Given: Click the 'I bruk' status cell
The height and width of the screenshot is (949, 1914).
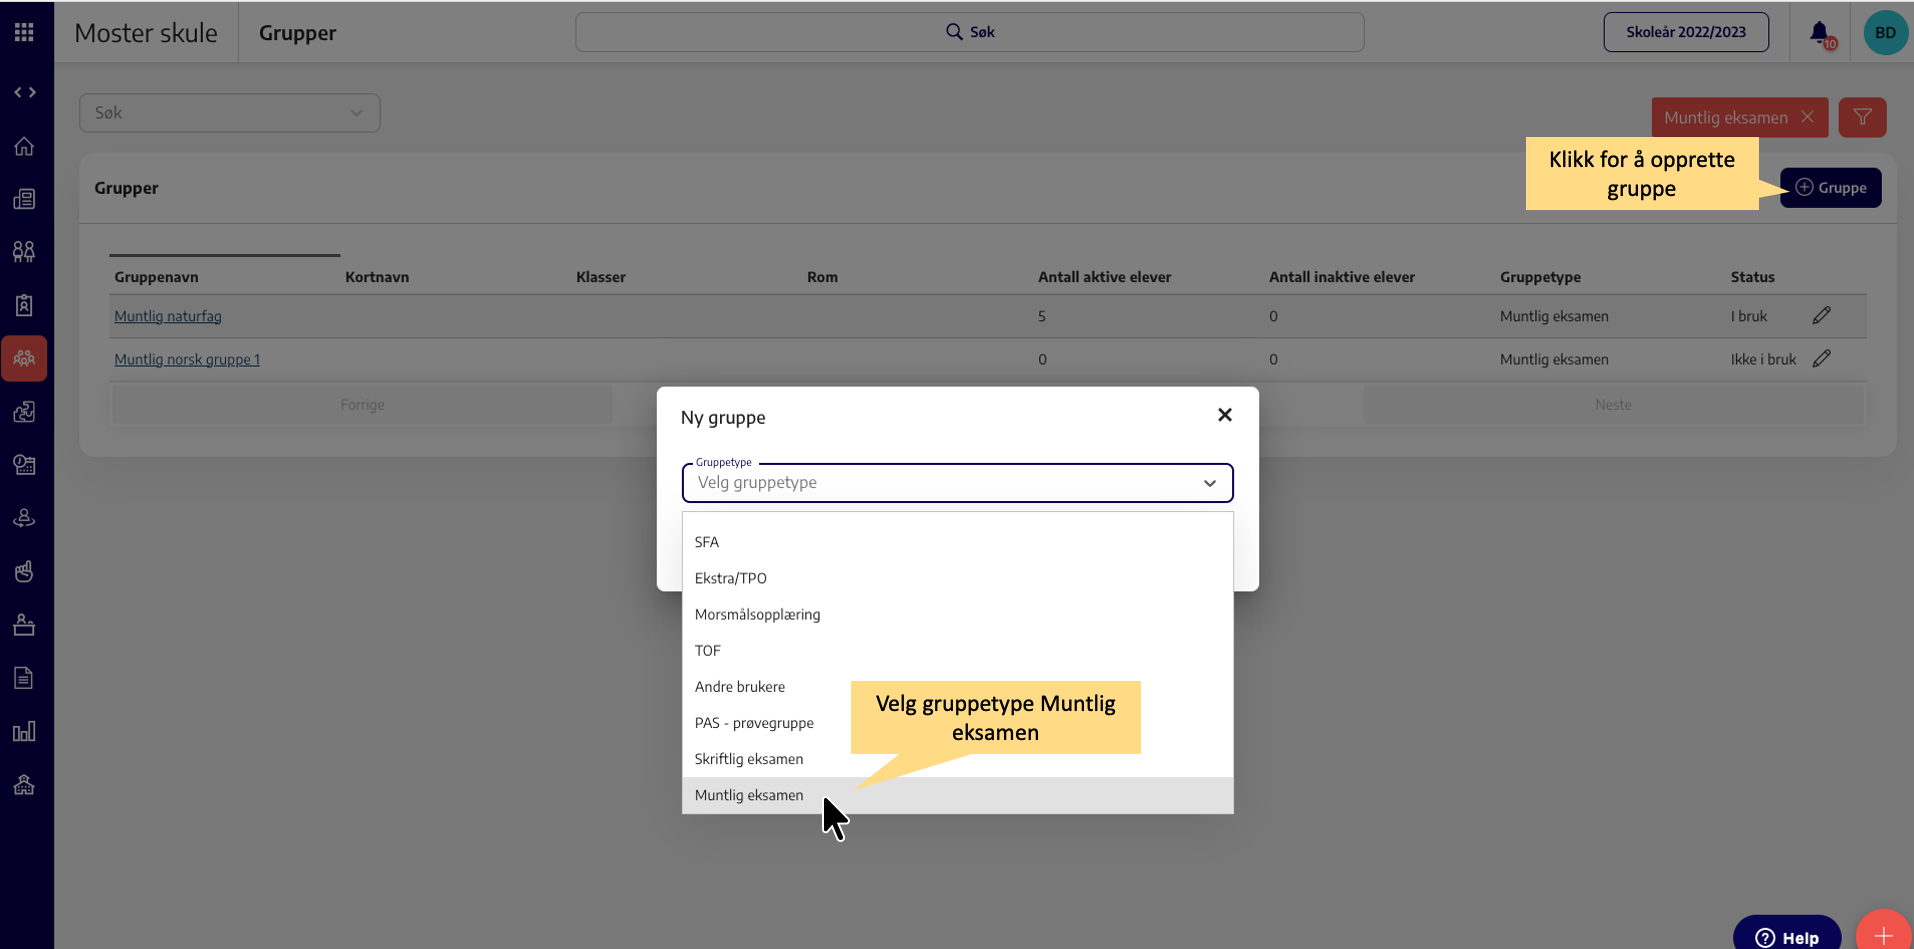Looking at the screenshot, I should 1749,316.
